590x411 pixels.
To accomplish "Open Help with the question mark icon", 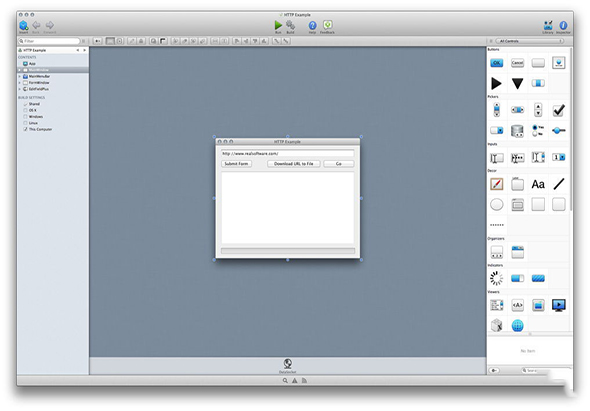I will (312, 25).
